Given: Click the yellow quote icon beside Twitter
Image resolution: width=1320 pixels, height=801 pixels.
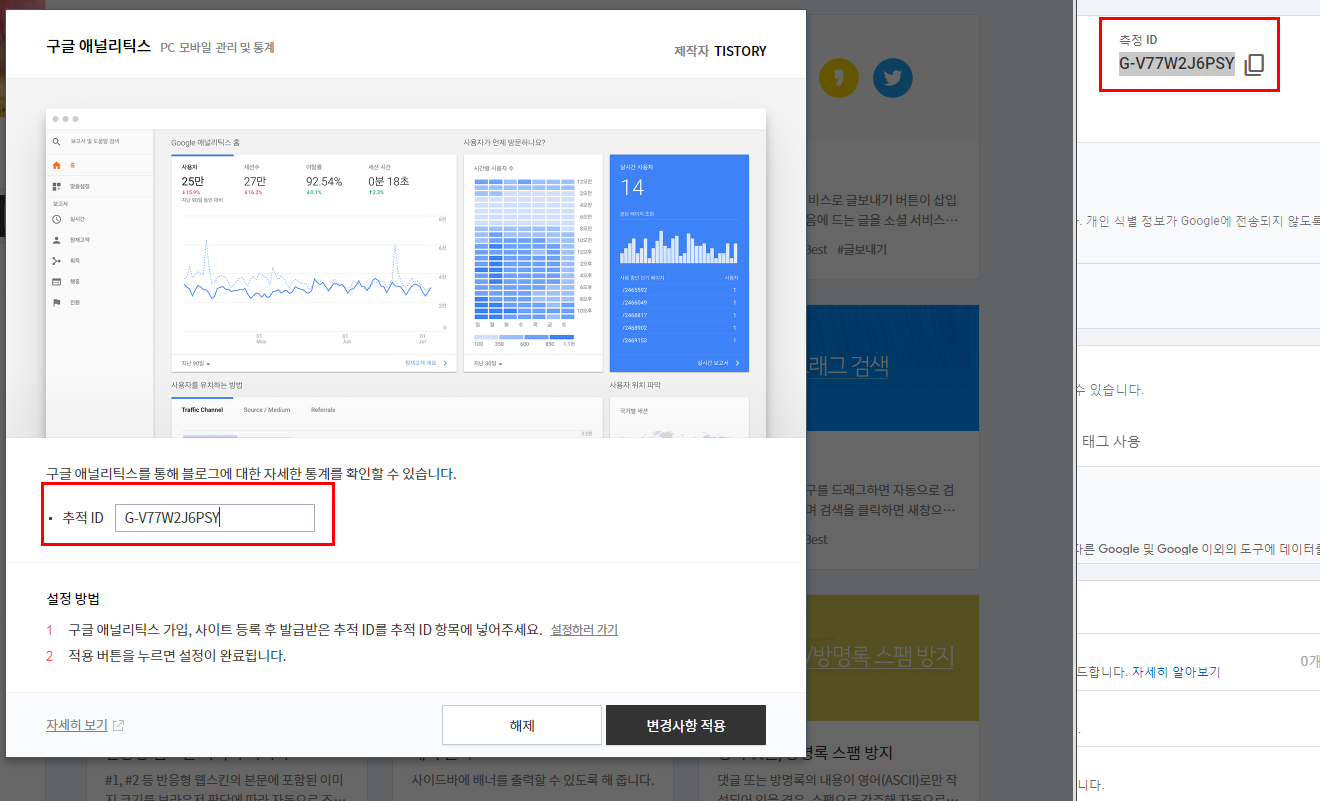Looking at the screenshot, I should coord(838,78).
